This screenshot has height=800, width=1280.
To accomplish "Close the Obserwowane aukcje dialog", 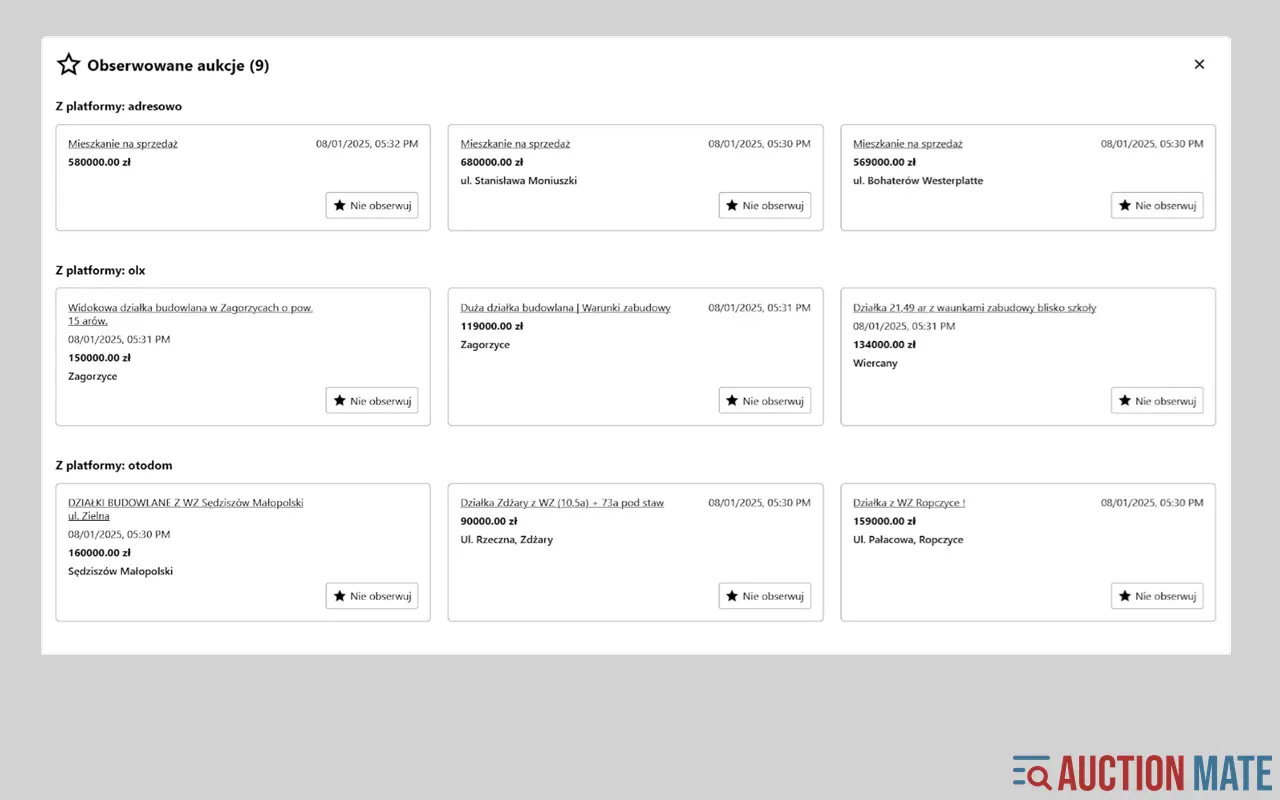I will point(1199,64).
